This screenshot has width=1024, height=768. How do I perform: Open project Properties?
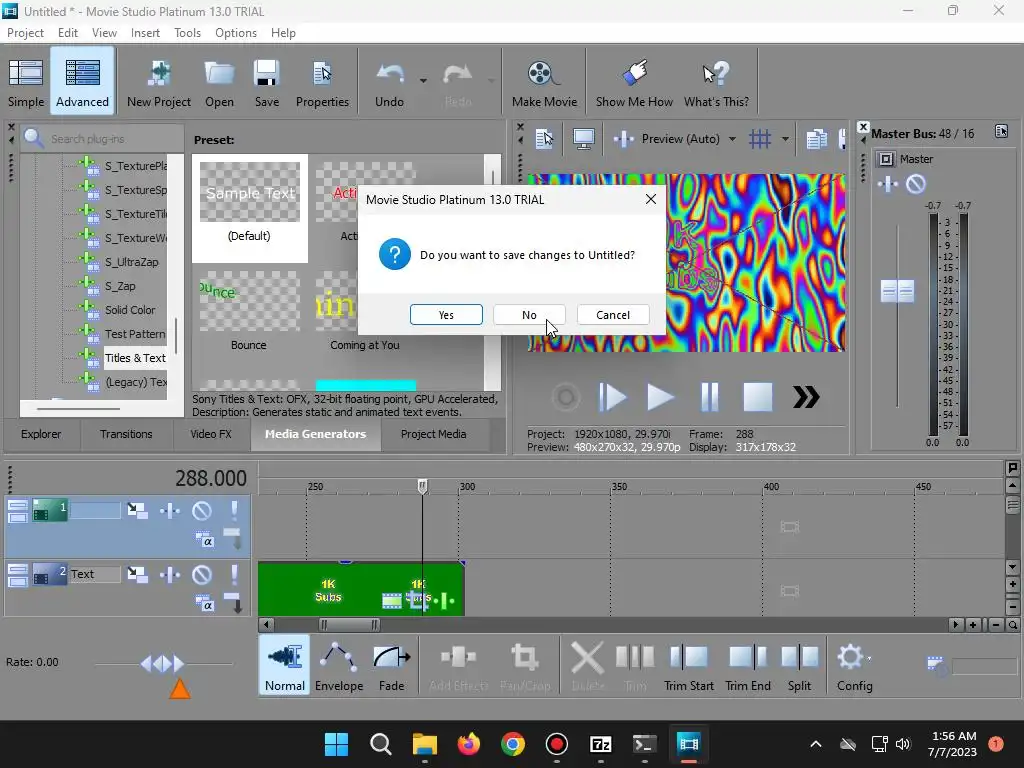[x=322, y=82]
